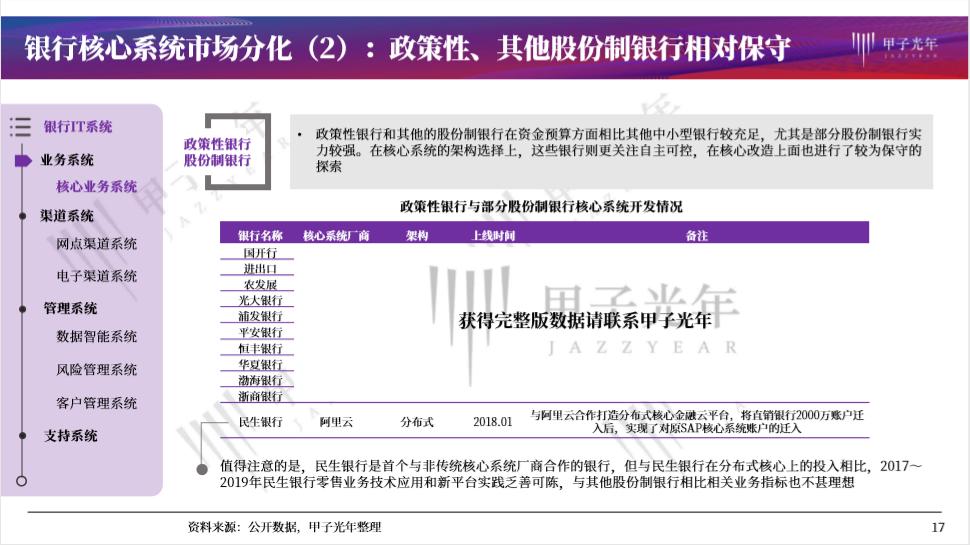Click the 核心系统厂商 column header
Screen dimensions: 970x545
tap(336, 236)
